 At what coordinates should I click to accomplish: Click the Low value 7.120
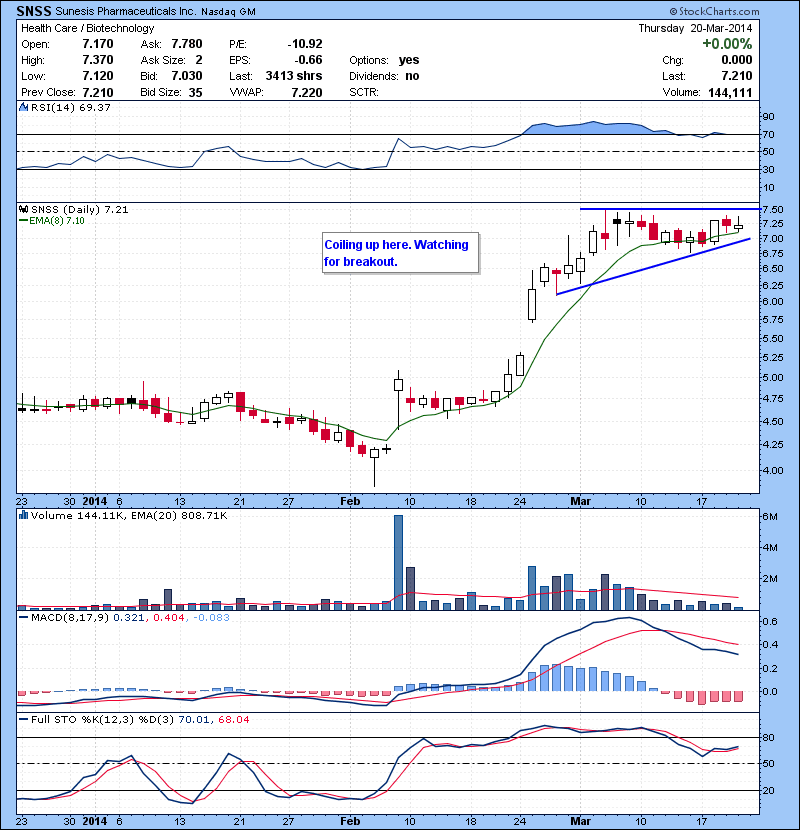(x=98, y=76)
